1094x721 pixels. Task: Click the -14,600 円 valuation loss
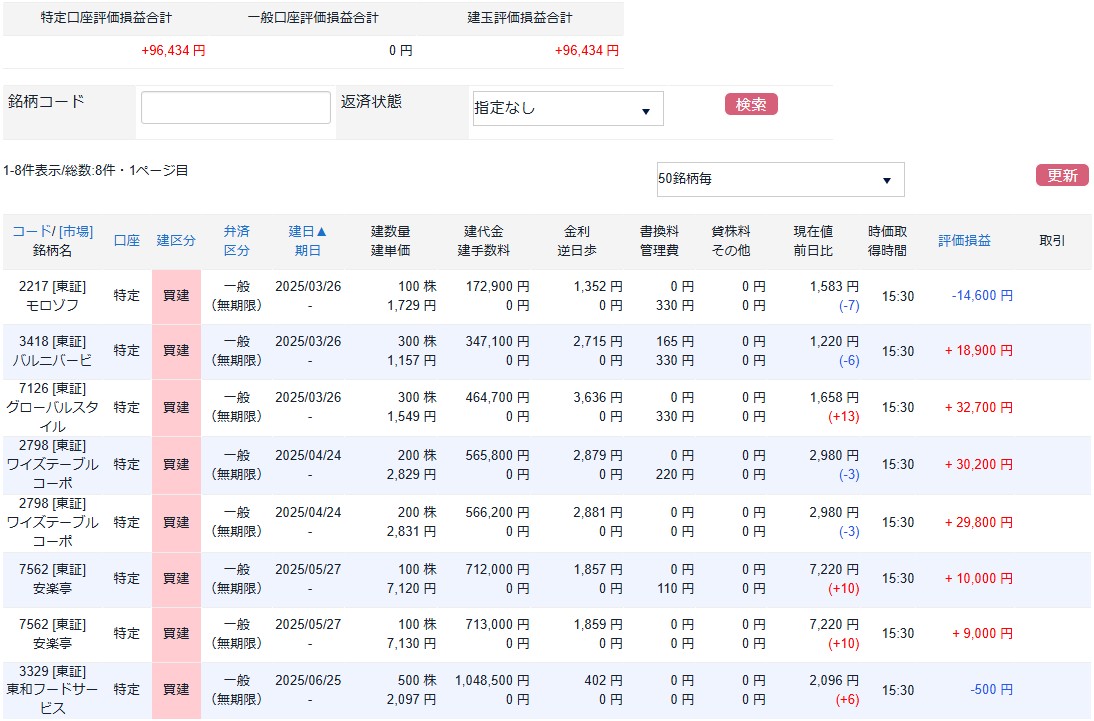pos(982,296)
